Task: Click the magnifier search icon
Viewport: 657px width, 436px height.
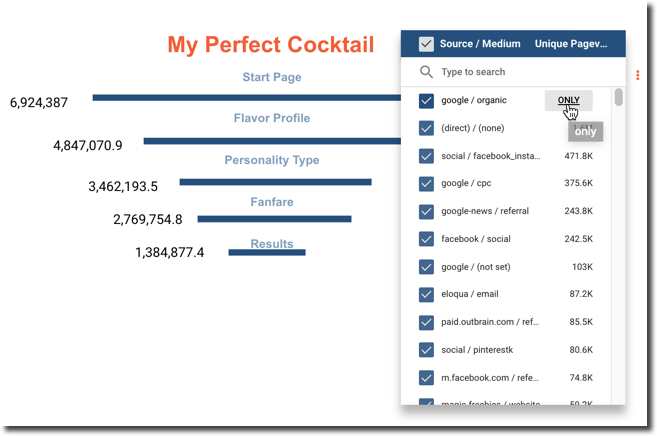Action: click(427, 72)
